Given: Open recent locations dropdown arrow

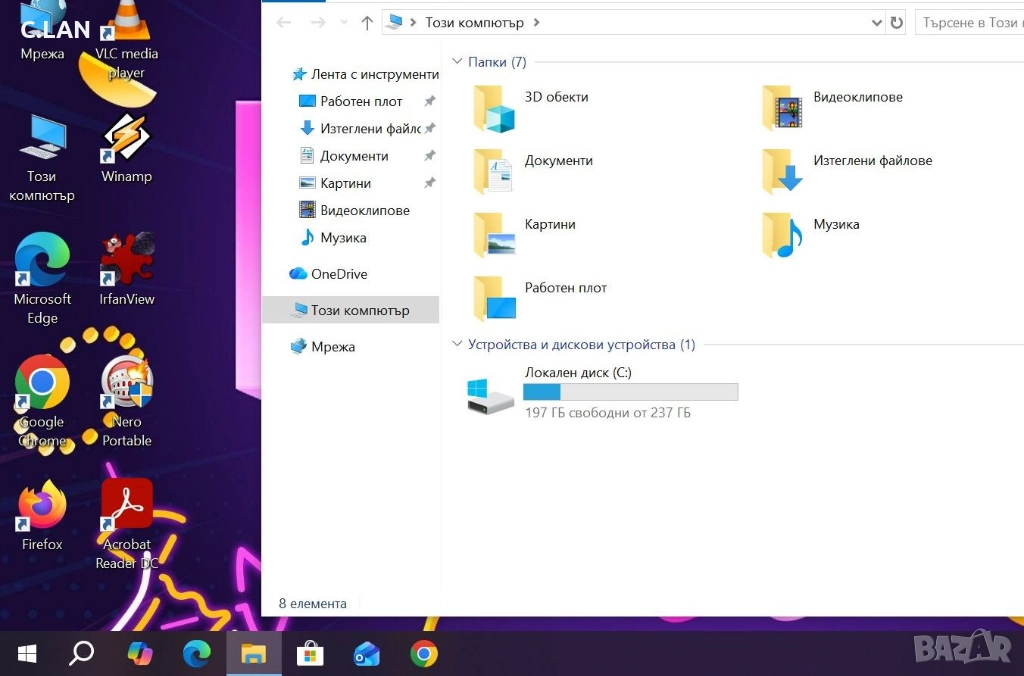Looking at the screenshot, I should pos(345,22).
